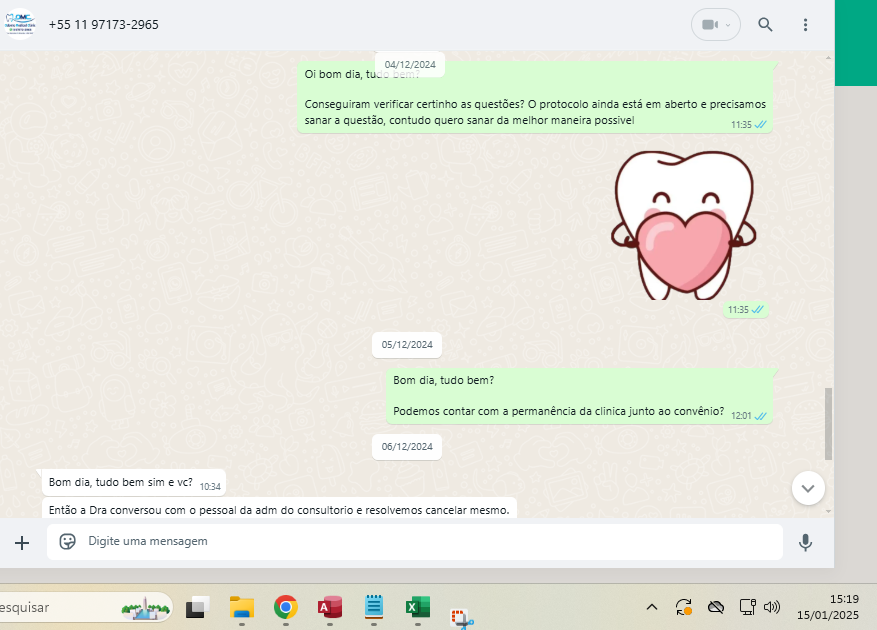Click the contact profile picture

20,24
